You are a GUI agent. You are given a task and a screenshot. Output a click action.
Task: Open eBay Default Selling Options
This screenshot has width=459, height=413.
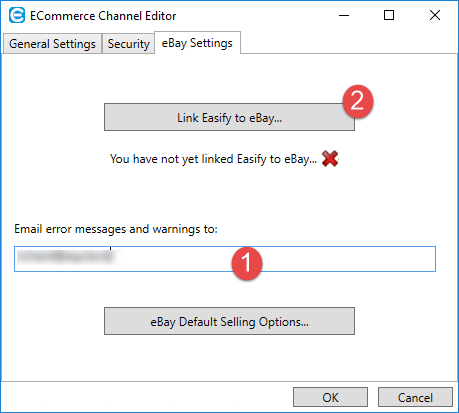tap(229, 321)
